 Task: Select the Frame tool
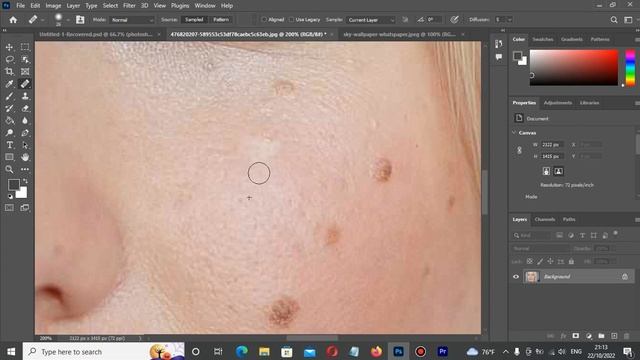25,72
